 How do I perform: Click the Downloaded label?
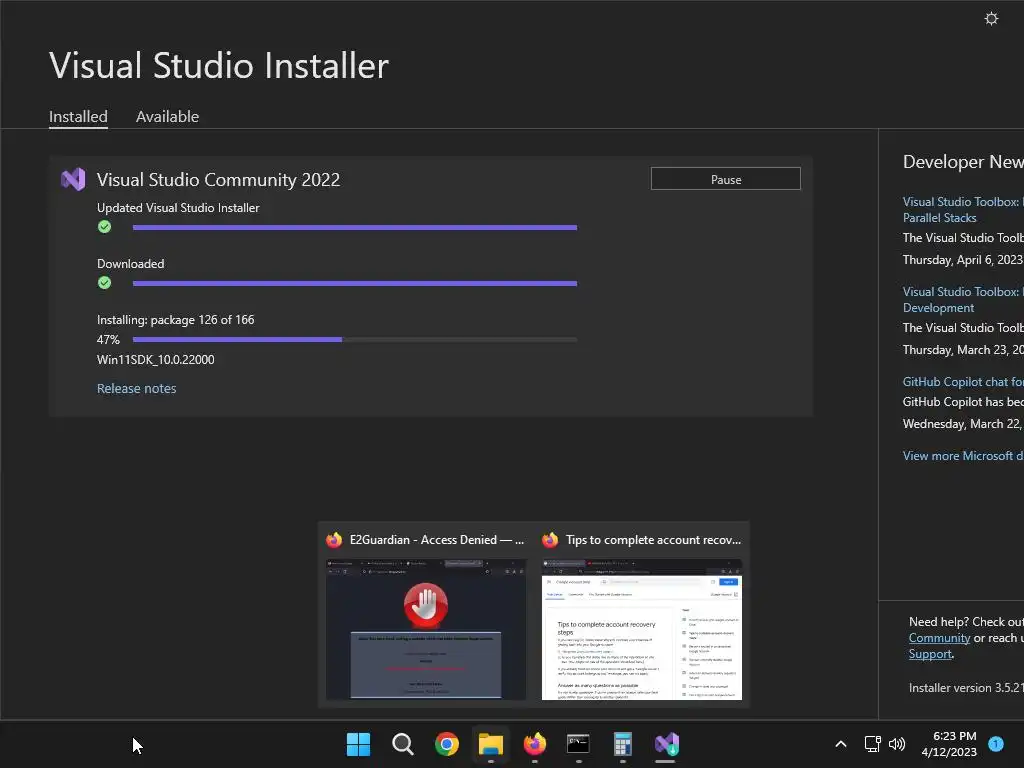(x=131, y=264)
